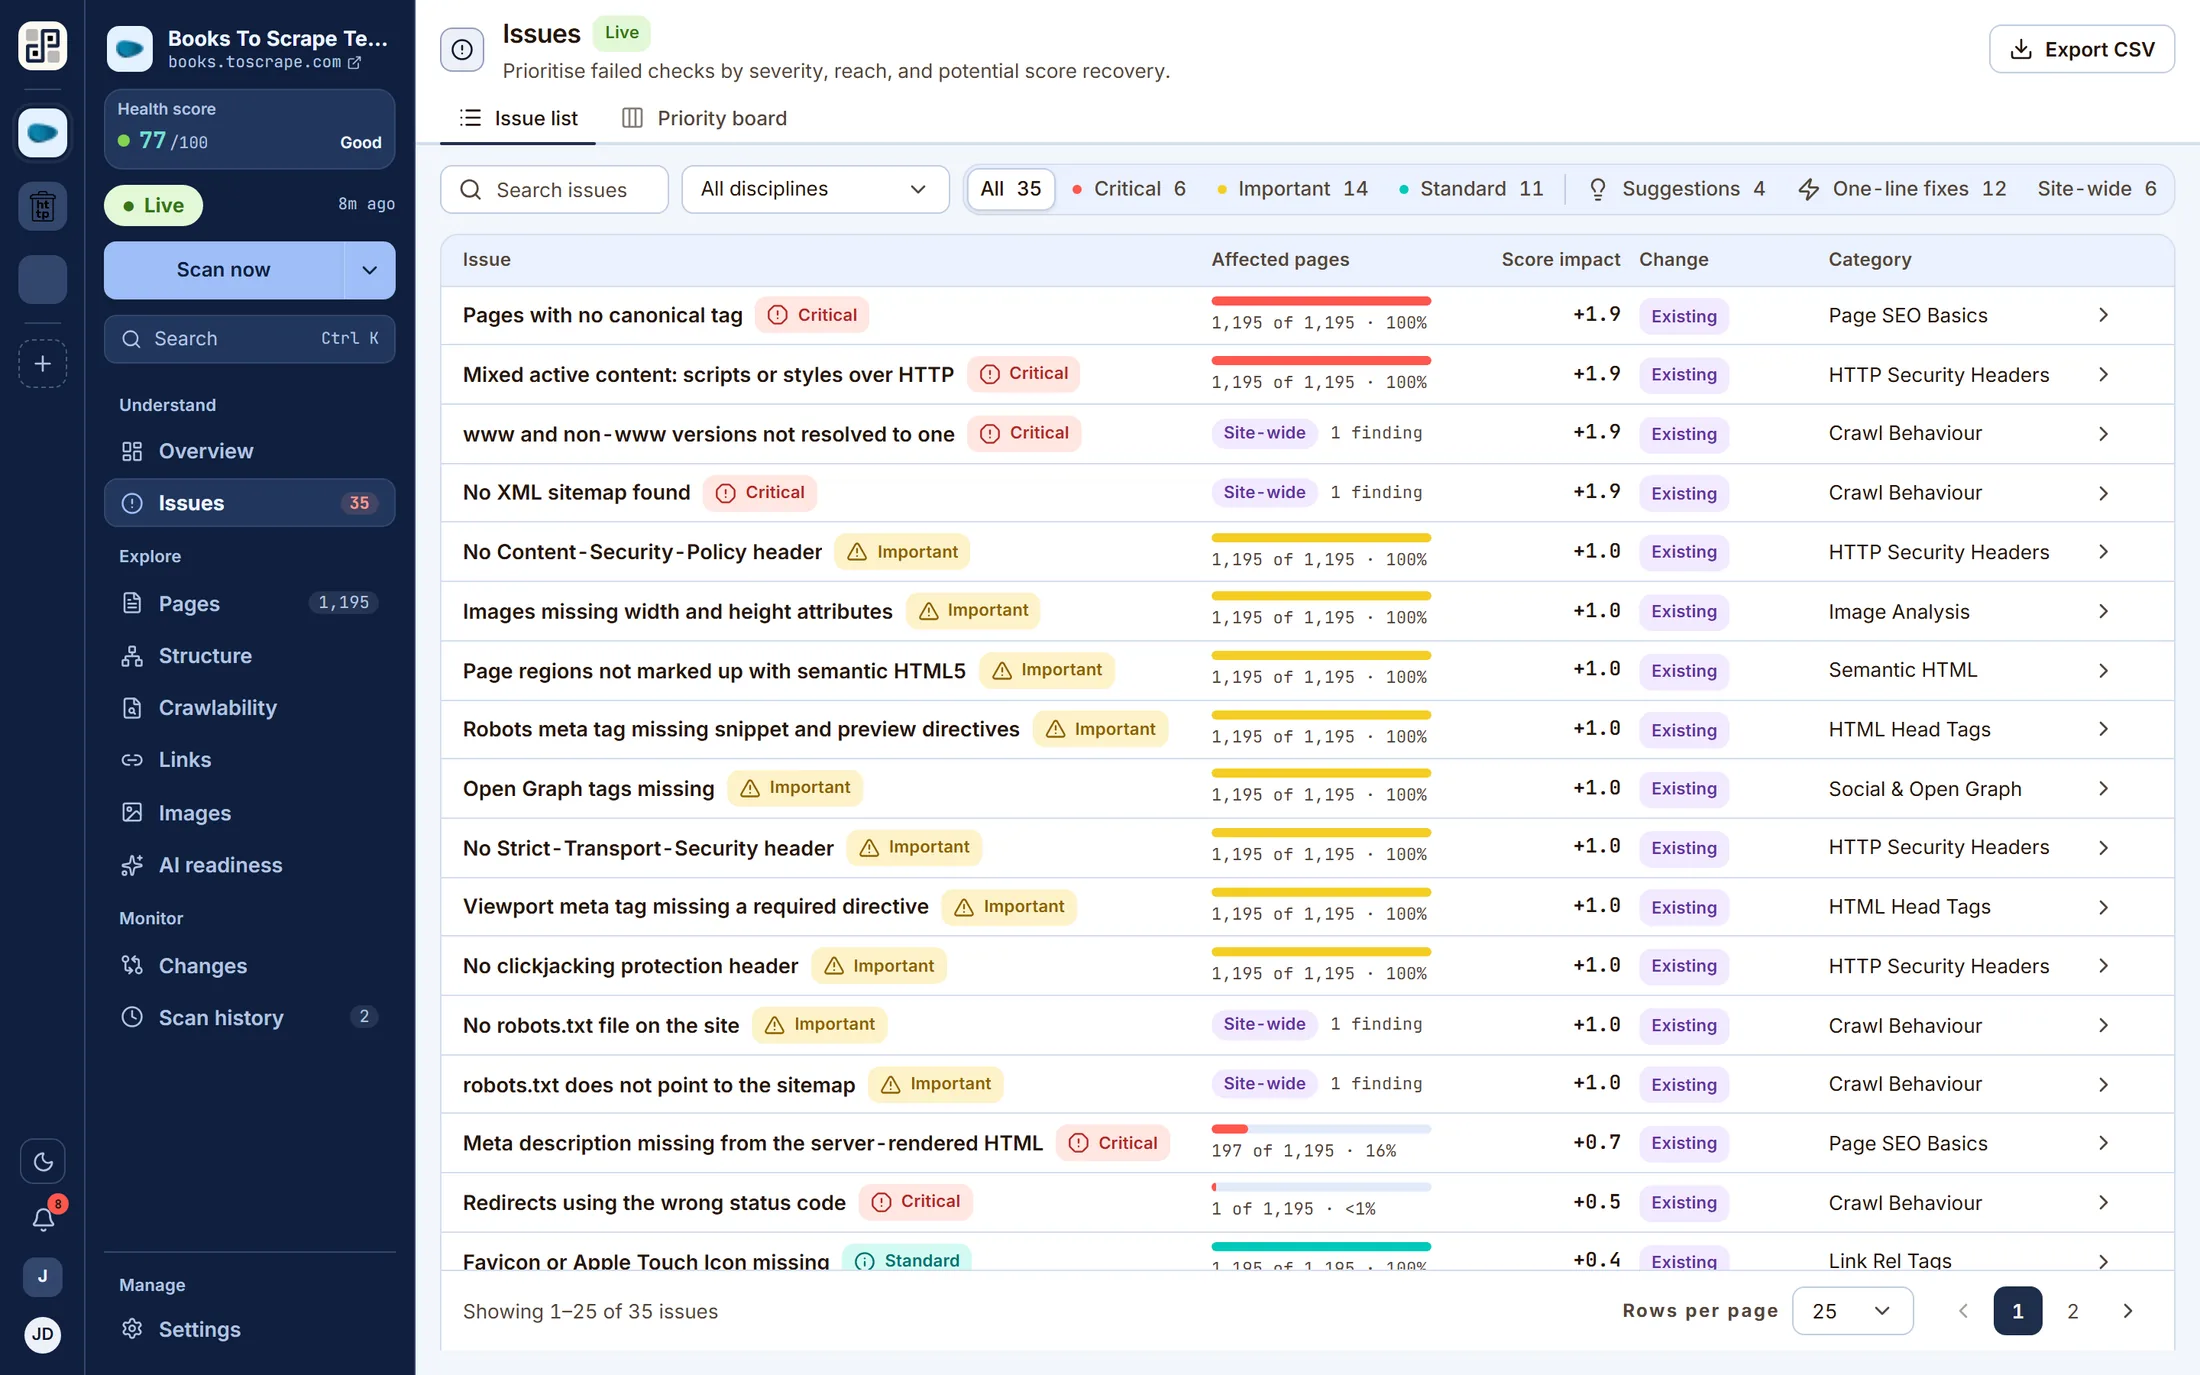Open the trash bin rail icon
This screenshot has width=2200, height=1375.
[42, 206]
